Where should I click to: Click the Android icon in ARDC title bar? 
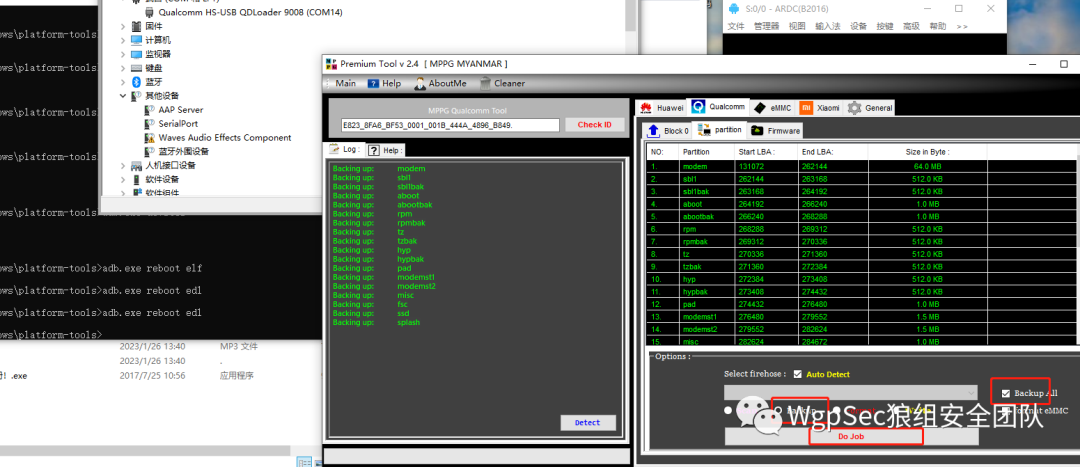tap(735, 9)
